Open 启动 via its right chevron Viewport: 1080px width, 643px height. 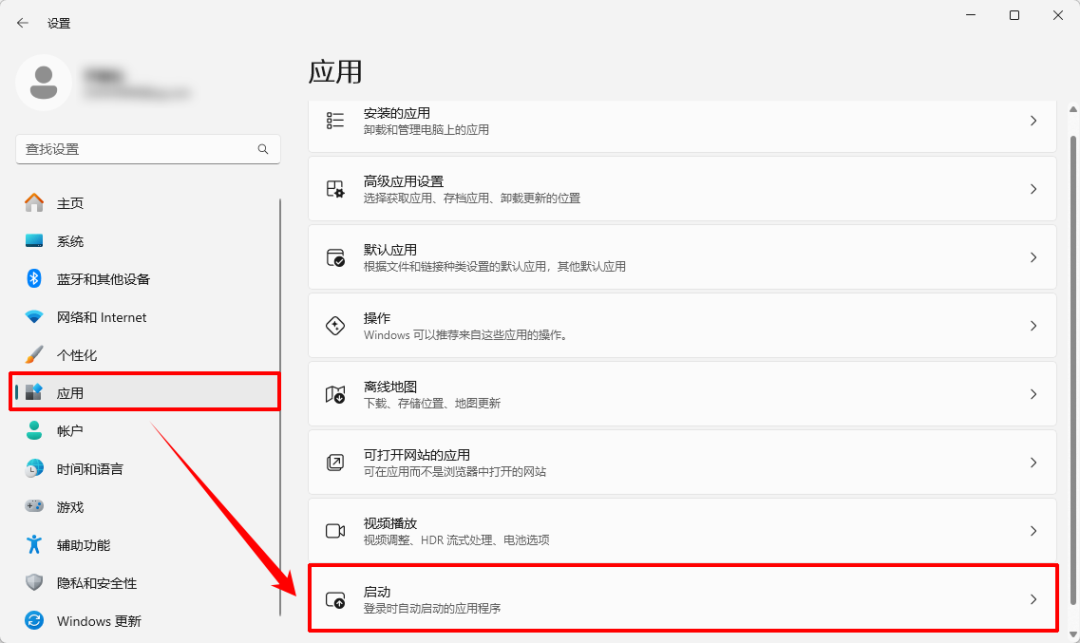click(1033, 599)
